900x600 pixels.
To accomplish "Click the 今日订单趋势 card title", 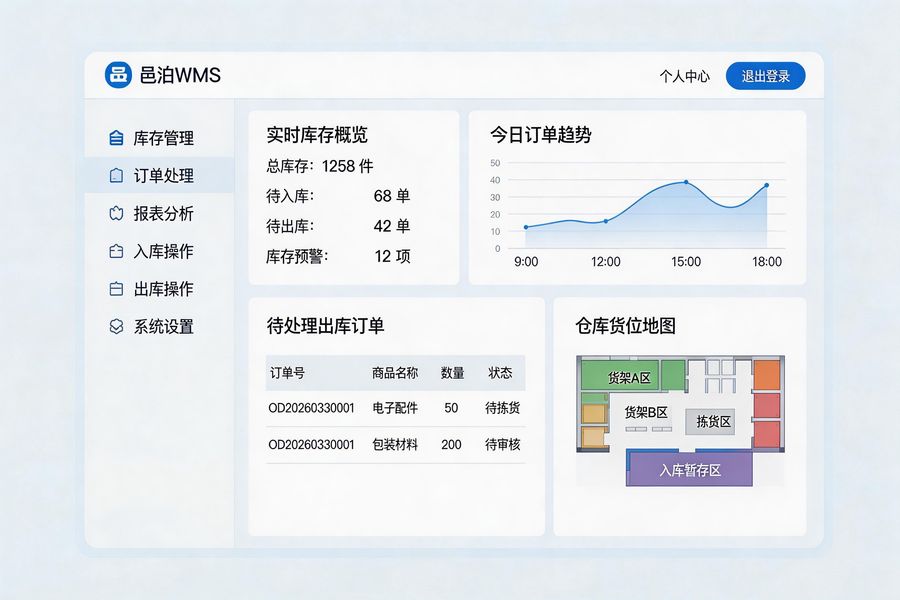I will click(541, 135).
